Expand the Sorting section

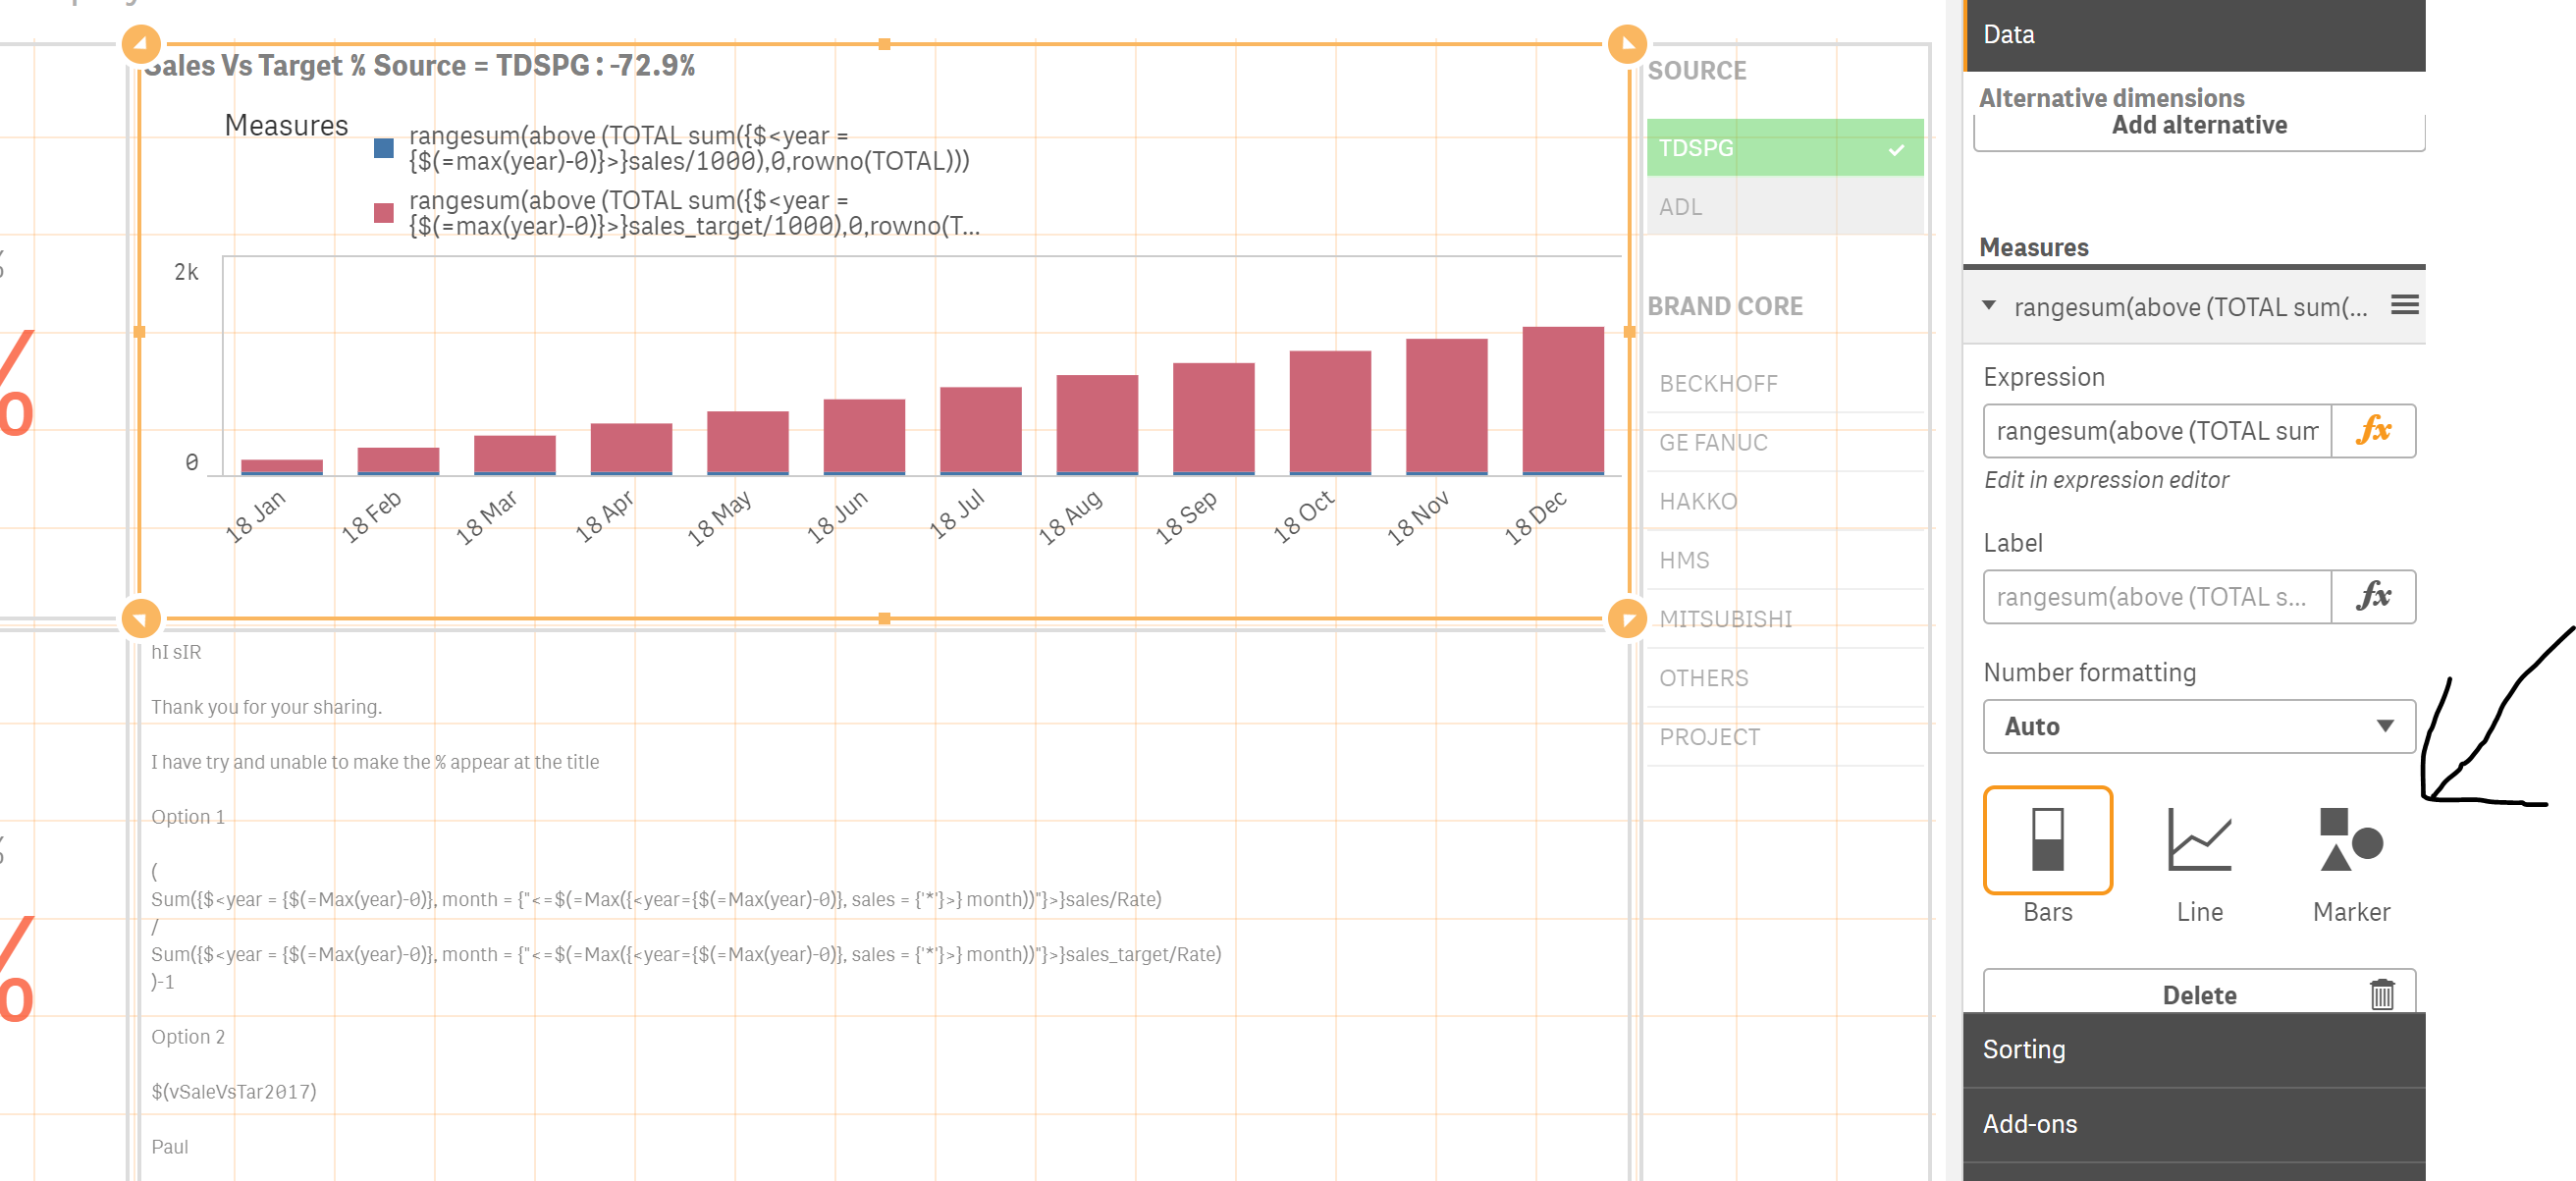coord(2194,1049)
